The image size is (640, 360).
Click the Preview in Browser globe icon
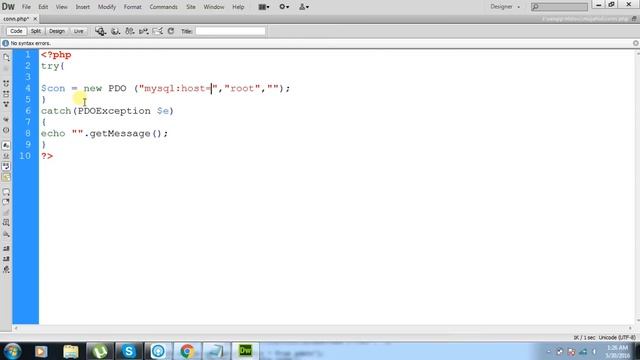pos(116,31)
